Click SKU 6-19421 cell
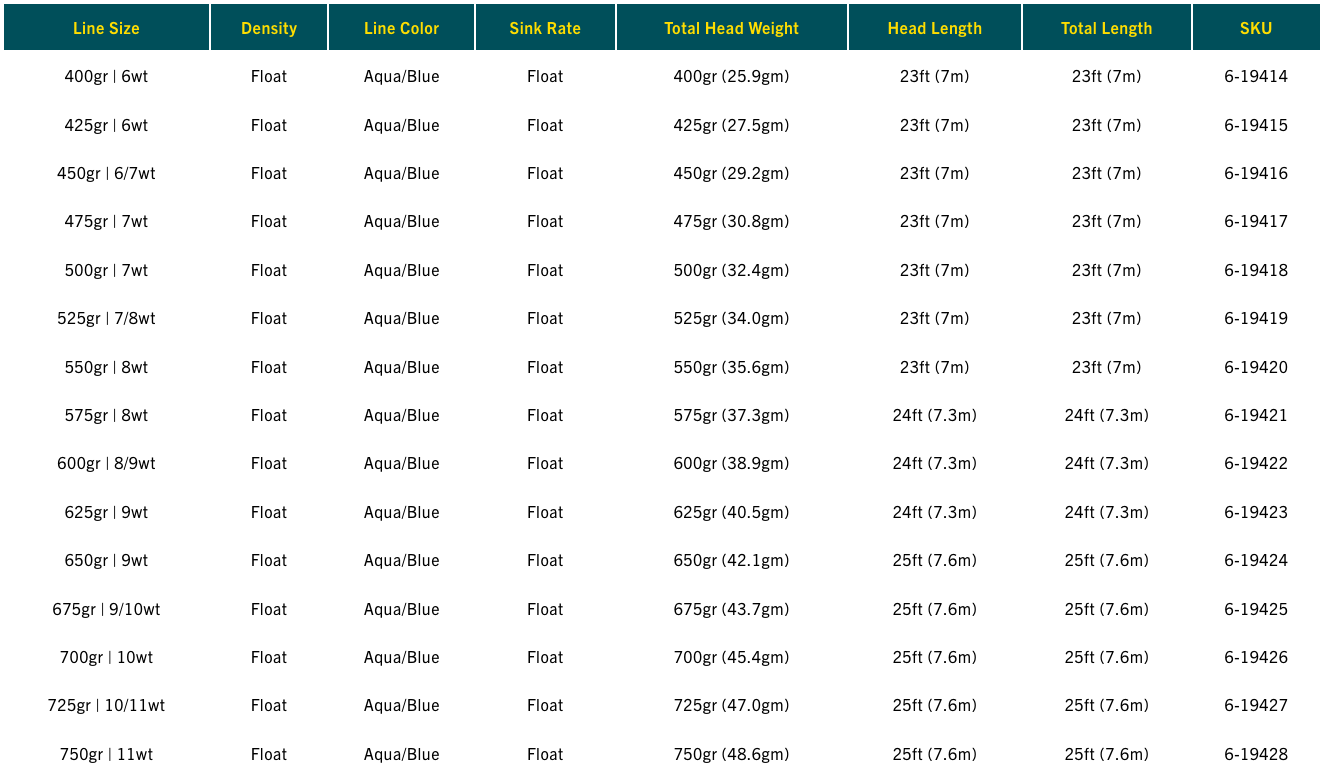This screenshot has height=774, width=1324. point(1256,415)
